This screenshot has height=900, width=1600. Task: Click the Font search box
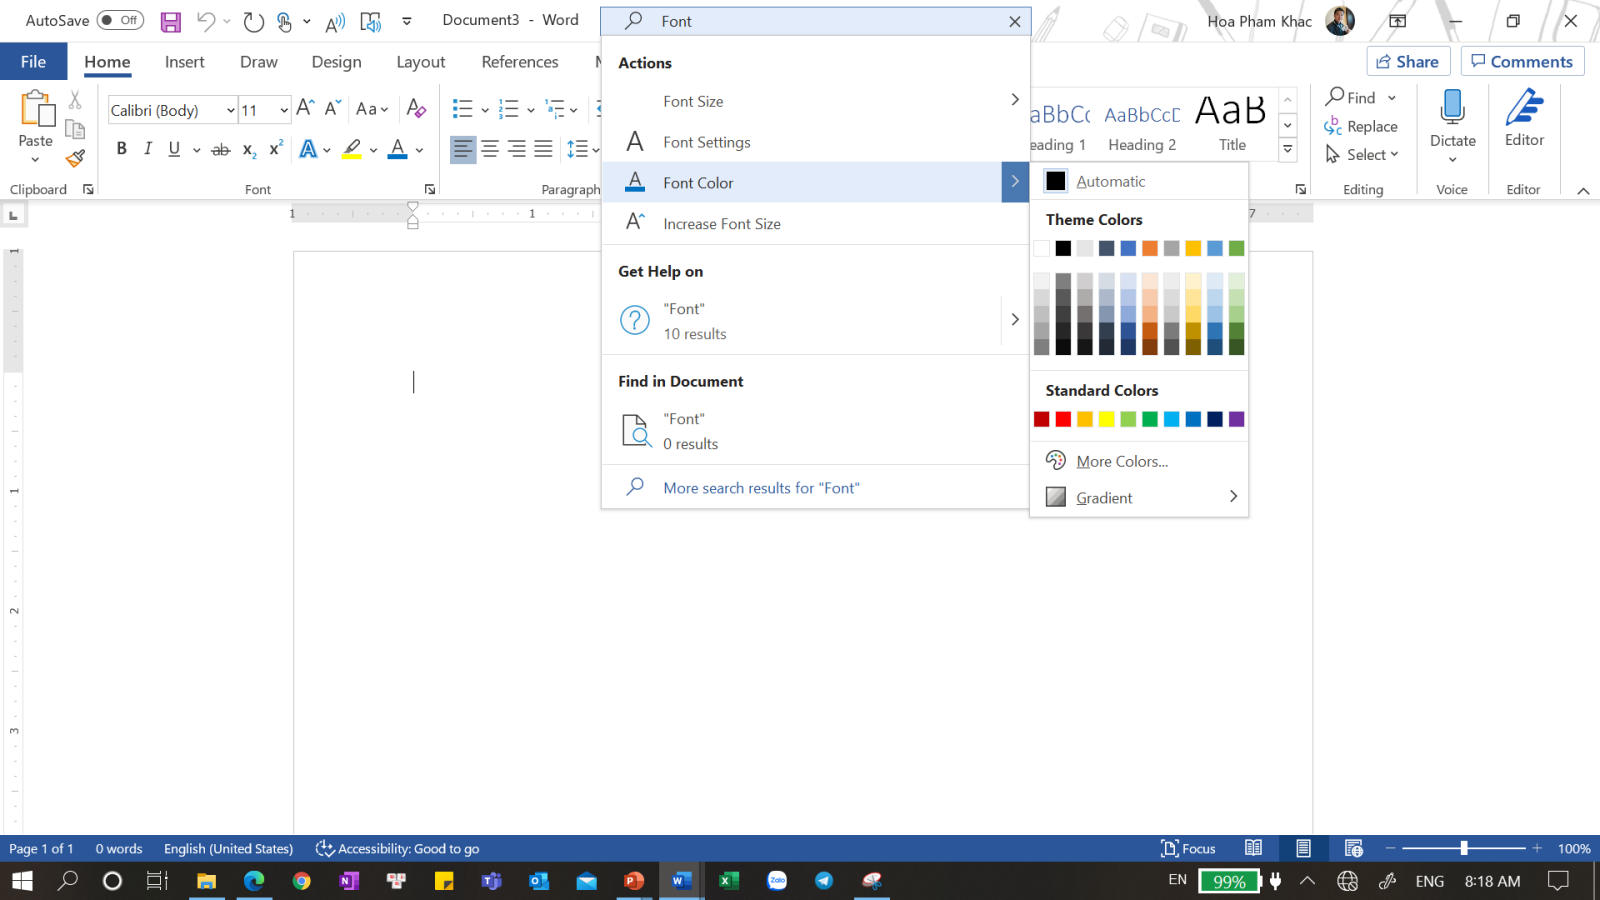point(820,21)
